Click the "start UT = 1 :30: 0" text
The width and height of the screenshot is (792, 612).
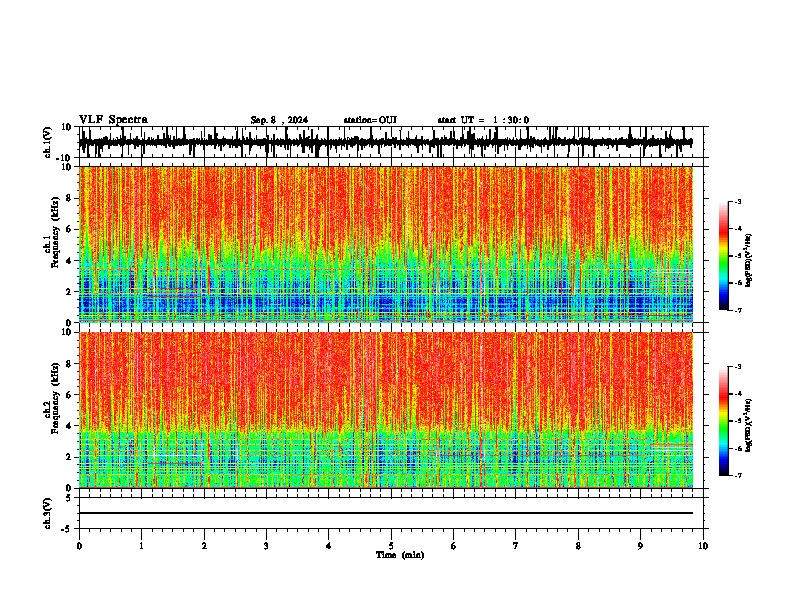[483, 120]
